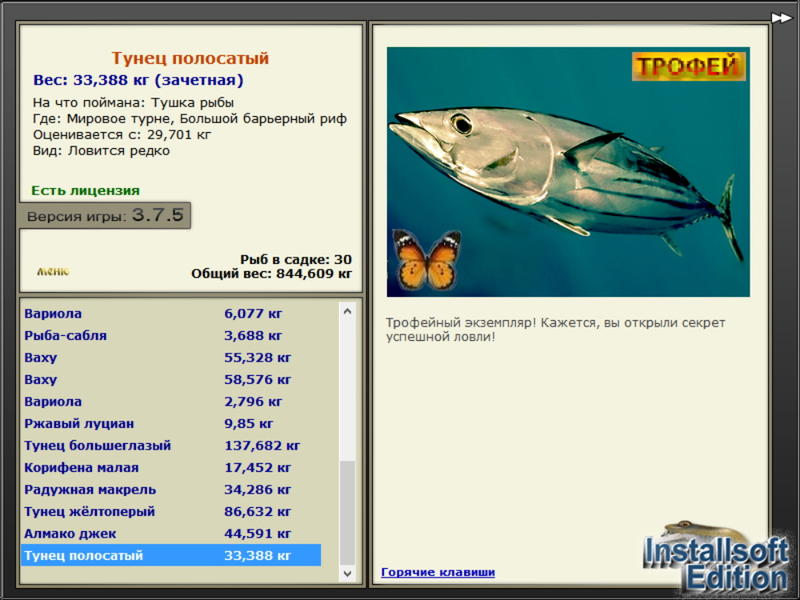Click the scroll up arrow of fish list

(347, 311)
